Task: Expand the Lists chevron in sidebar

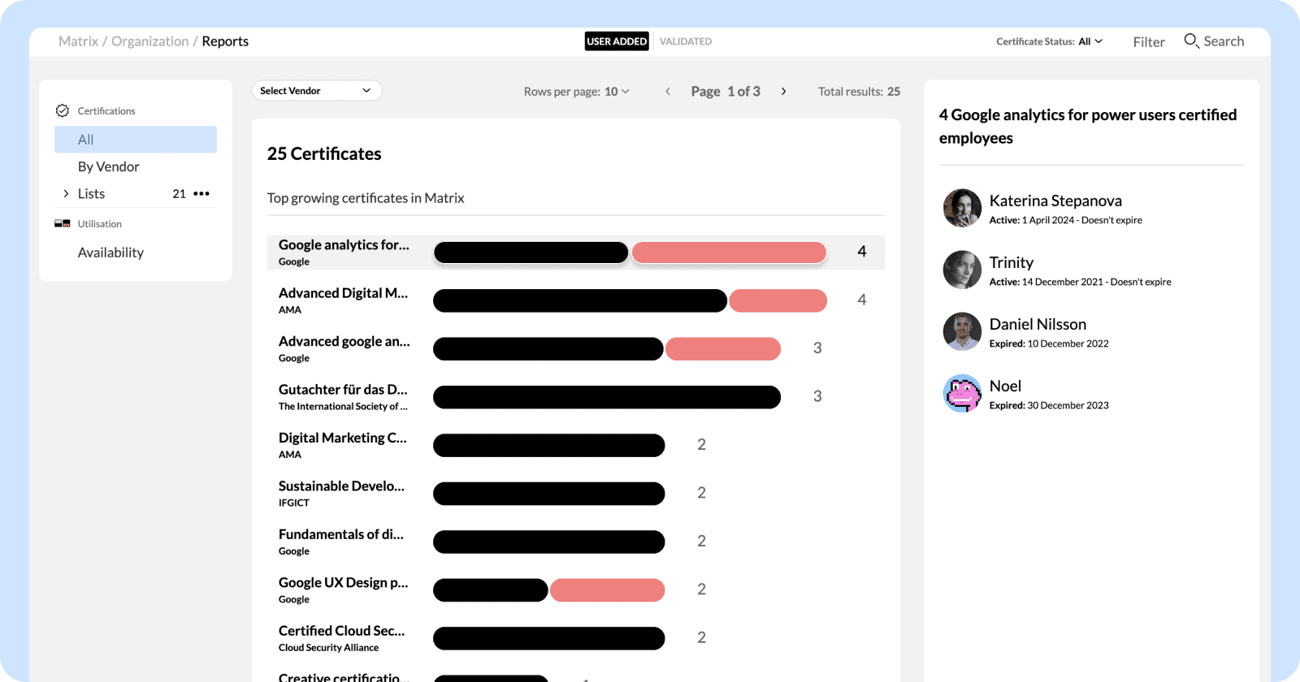Action: click(x=66, y=194)
